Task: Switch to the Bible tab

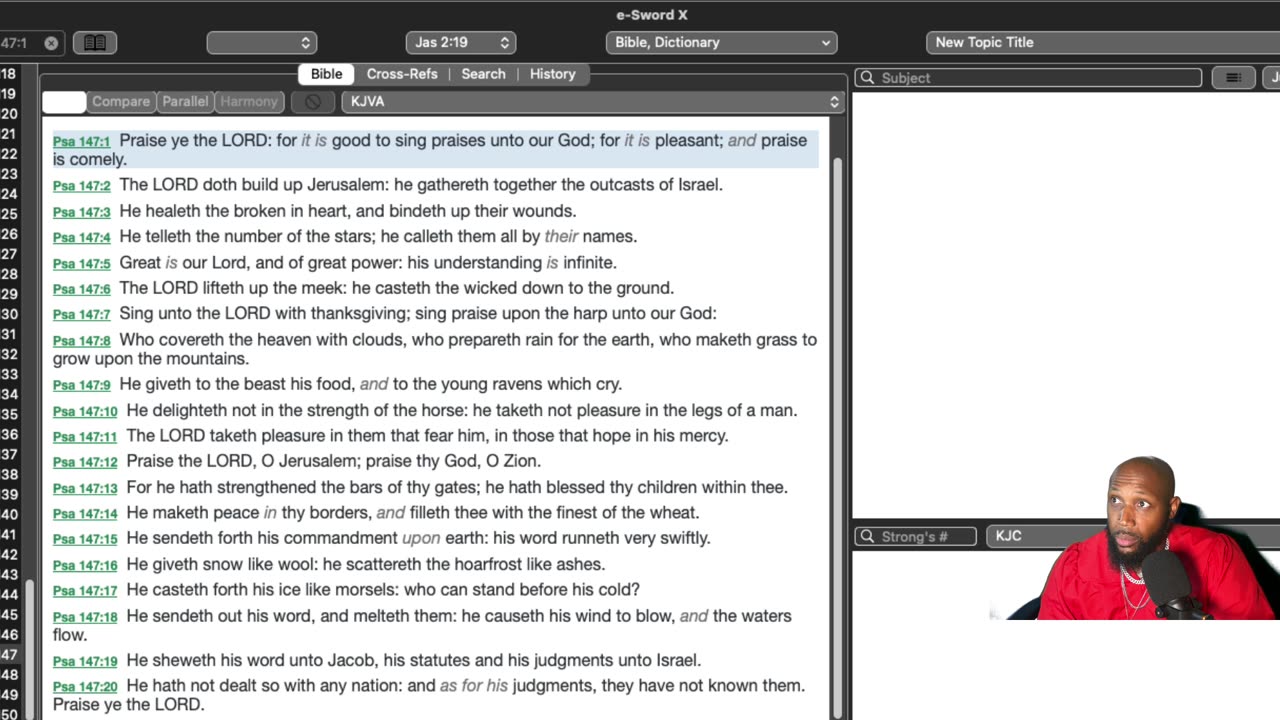Action: [x=326, y=74]
